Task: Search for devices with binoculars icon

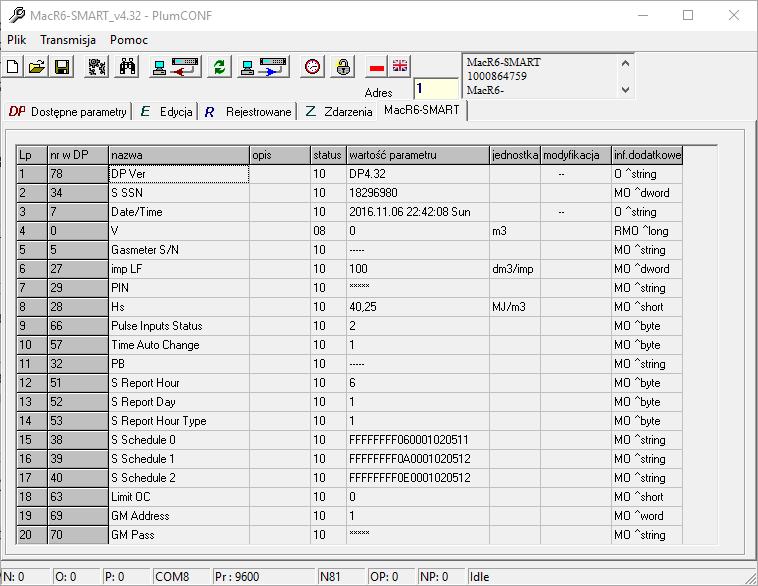Action: (127, 67)
